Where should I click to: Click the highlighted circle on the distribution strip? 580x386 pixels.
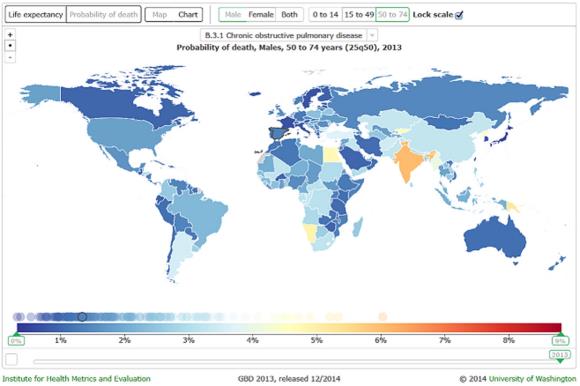(x=82, y=317)
